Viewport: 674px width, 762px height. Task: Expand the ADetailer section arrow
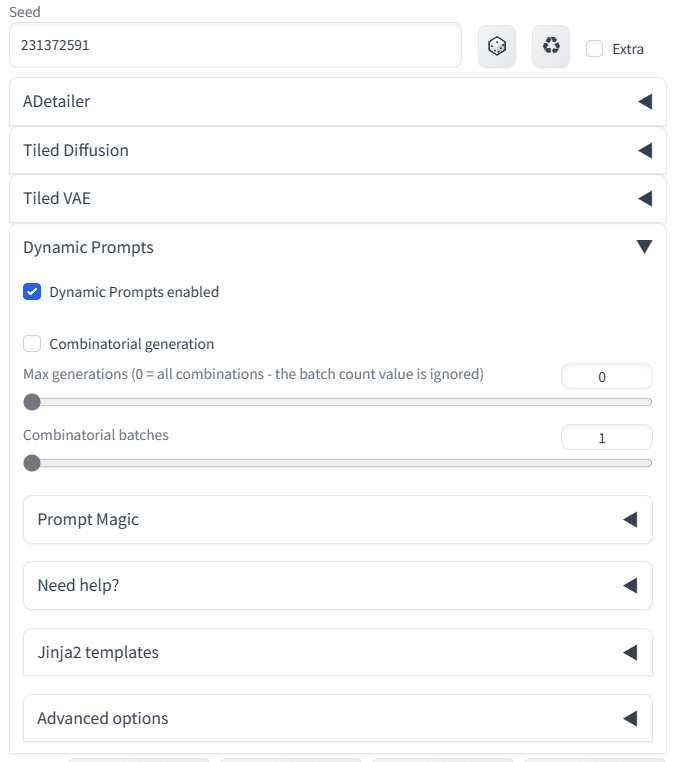[644, 102]
